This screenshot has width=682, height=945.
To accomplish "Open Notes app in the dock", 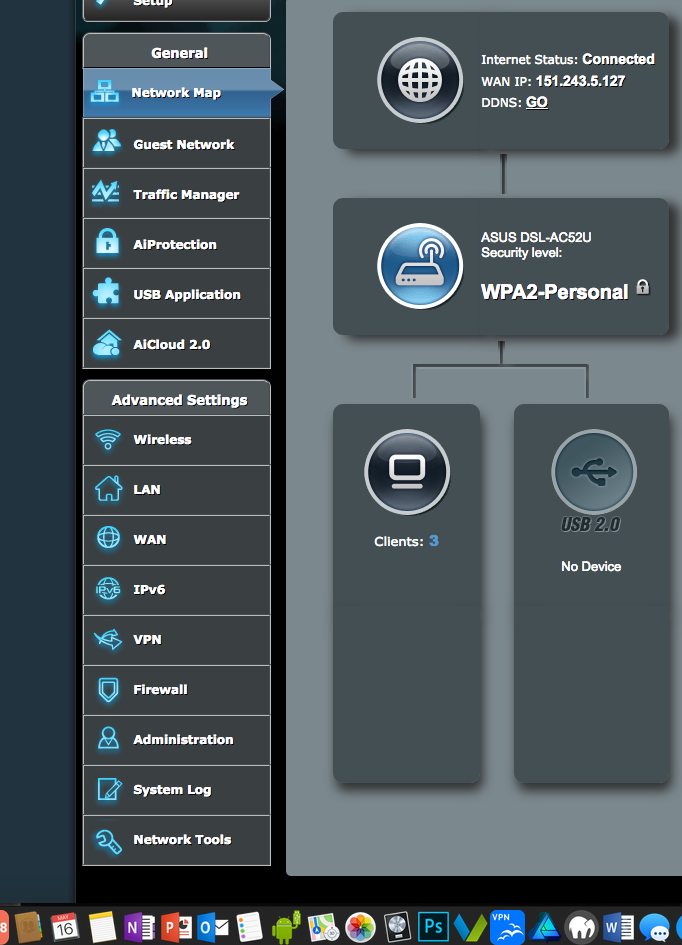I will [102, 927].
